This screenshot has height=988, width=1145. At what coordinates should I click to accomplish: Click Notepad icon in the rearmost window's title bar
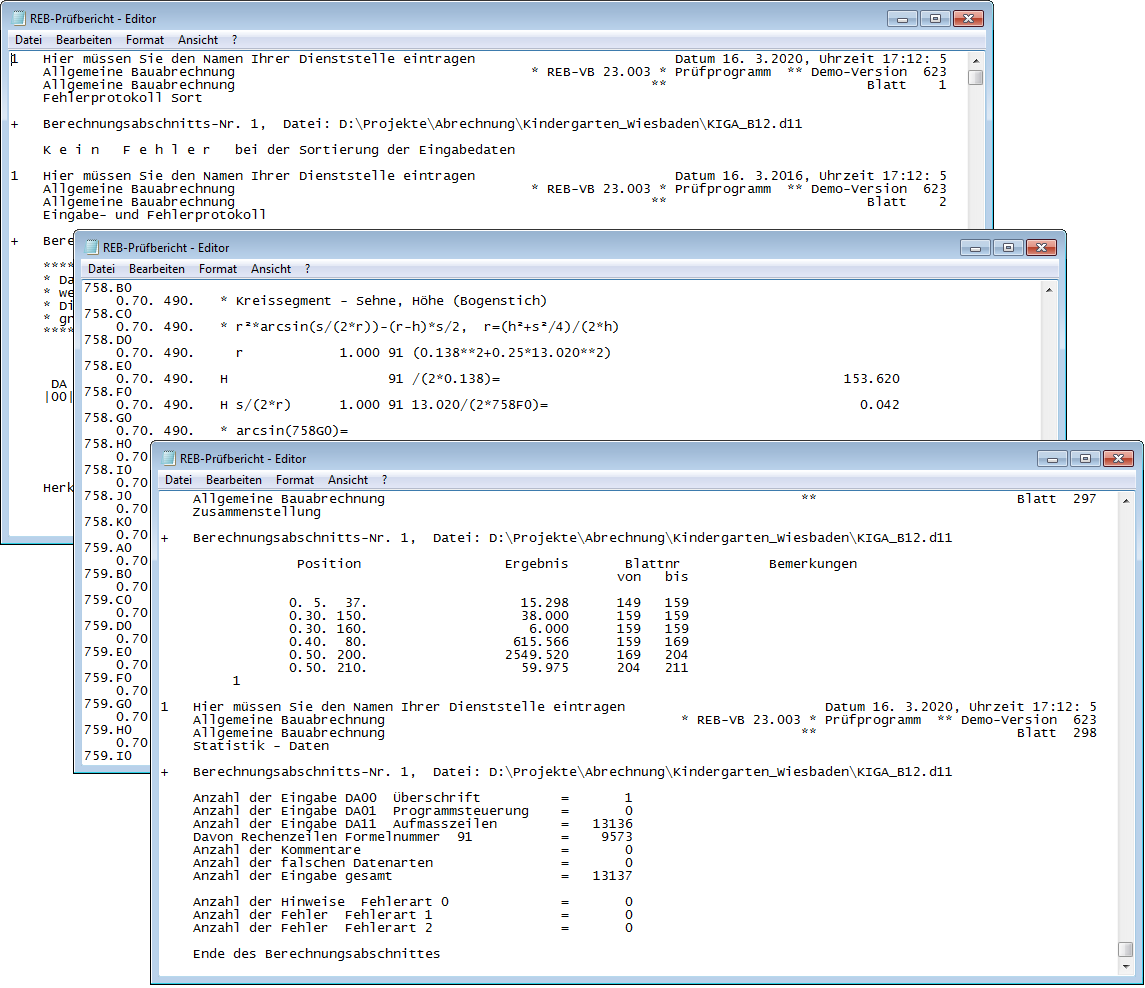pos(18,19)
